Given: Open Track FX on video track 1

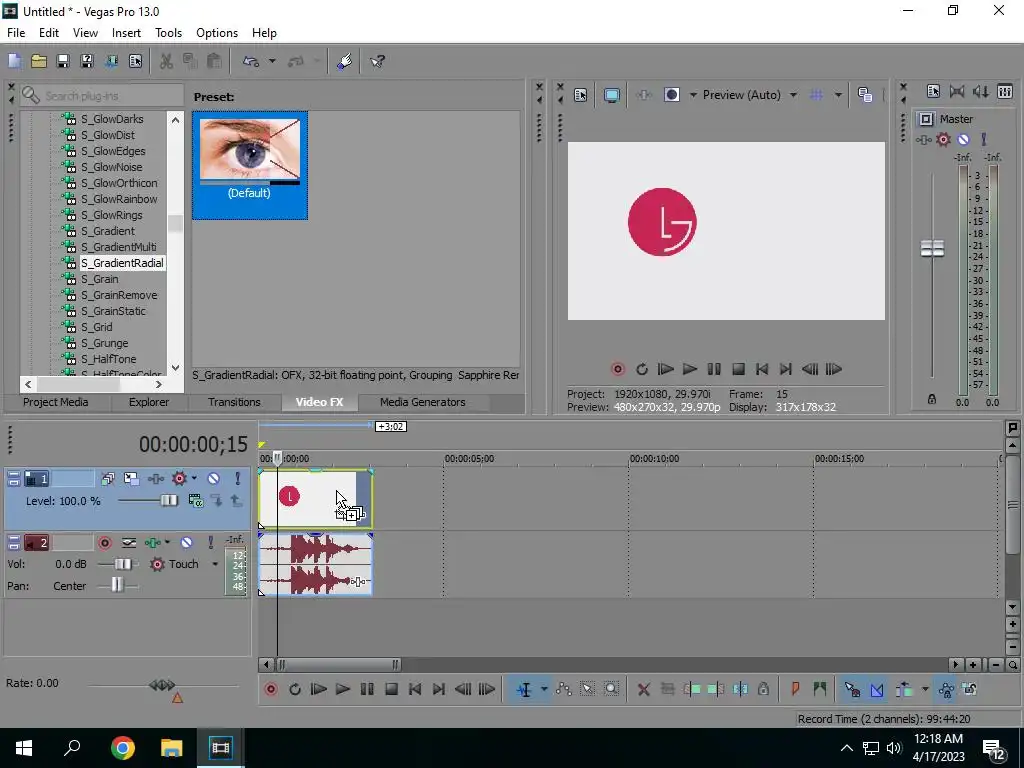Looking at the screenshot, I should point(155,479).
